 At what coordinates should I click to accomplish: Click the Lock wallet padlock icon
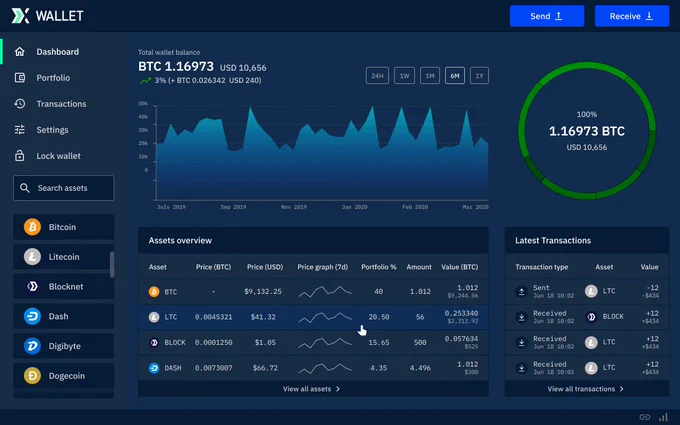[20, 155]
